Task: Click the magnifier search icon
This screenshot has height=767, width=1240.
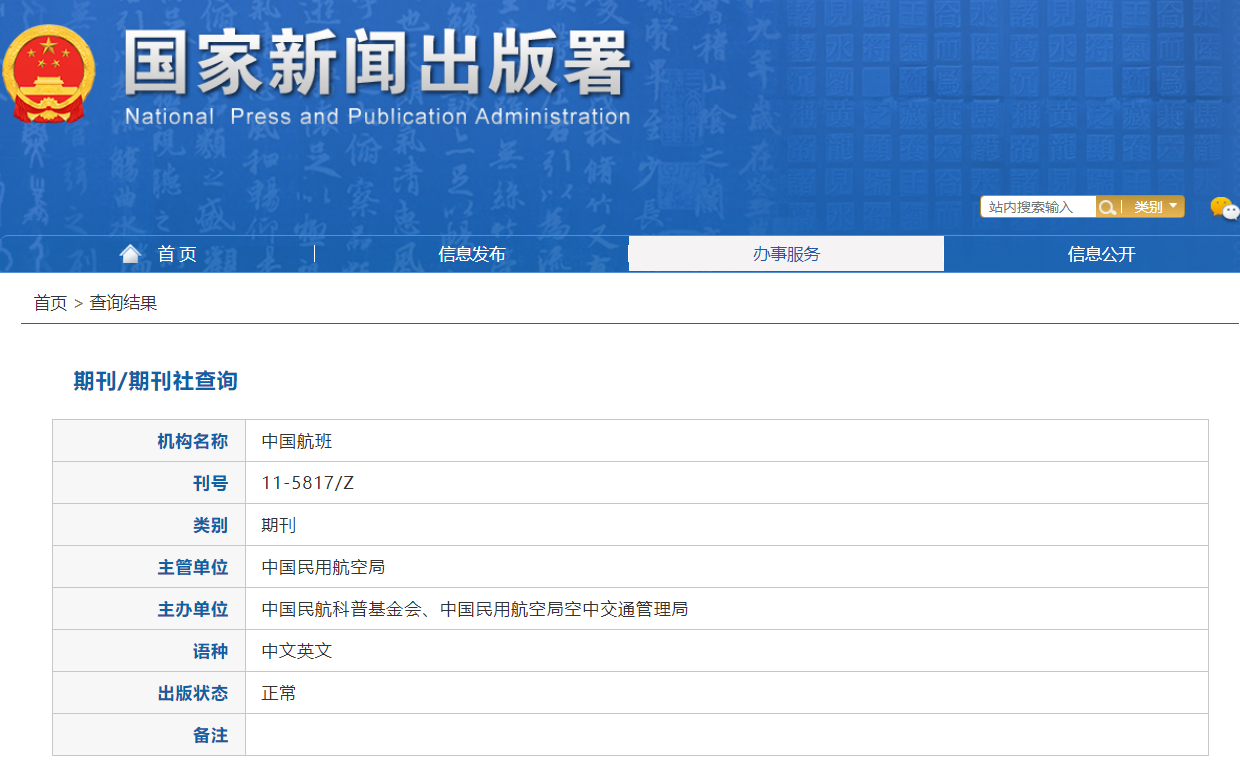Action: click(x=1107, y=207)
